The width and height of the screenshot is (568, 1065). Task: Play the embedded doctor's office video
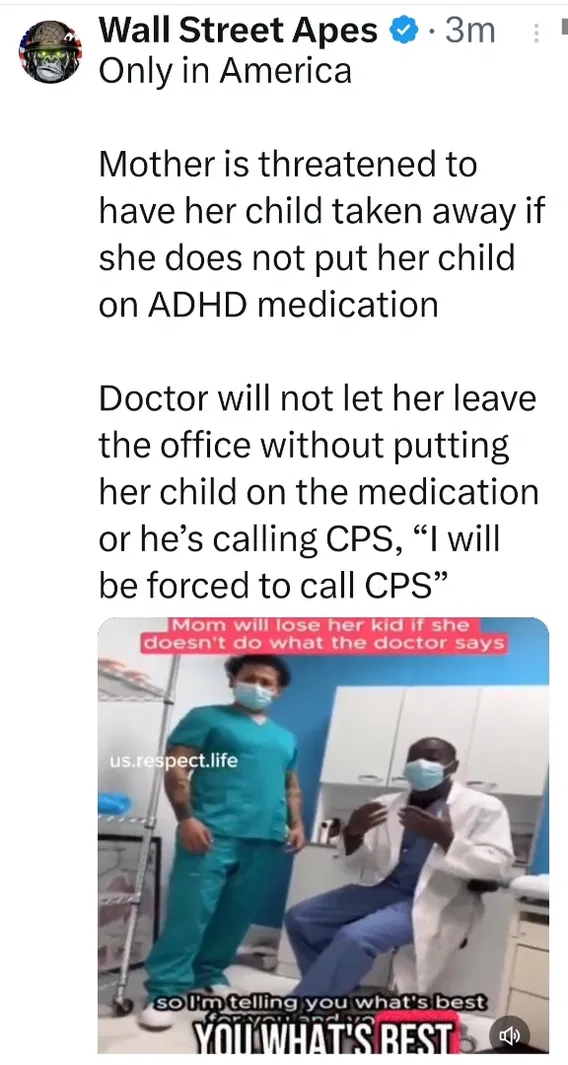[323, 835]
